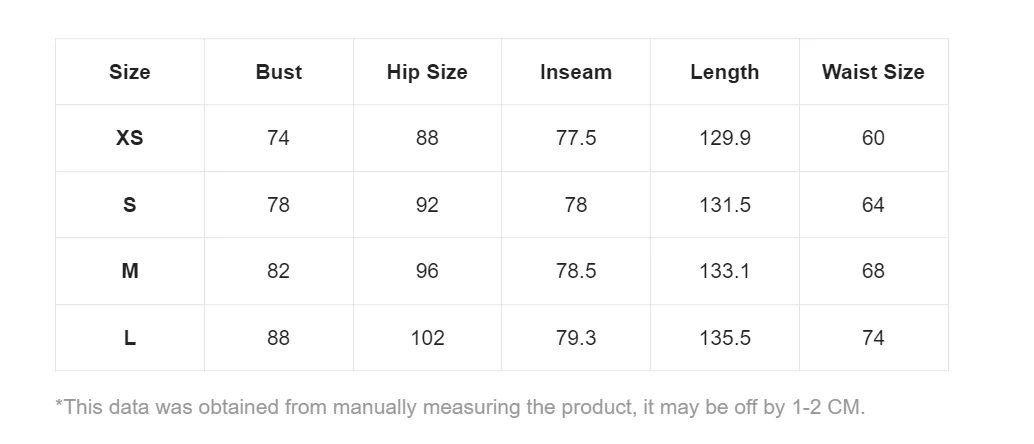Click the Hip Size column header

(427, 72)
